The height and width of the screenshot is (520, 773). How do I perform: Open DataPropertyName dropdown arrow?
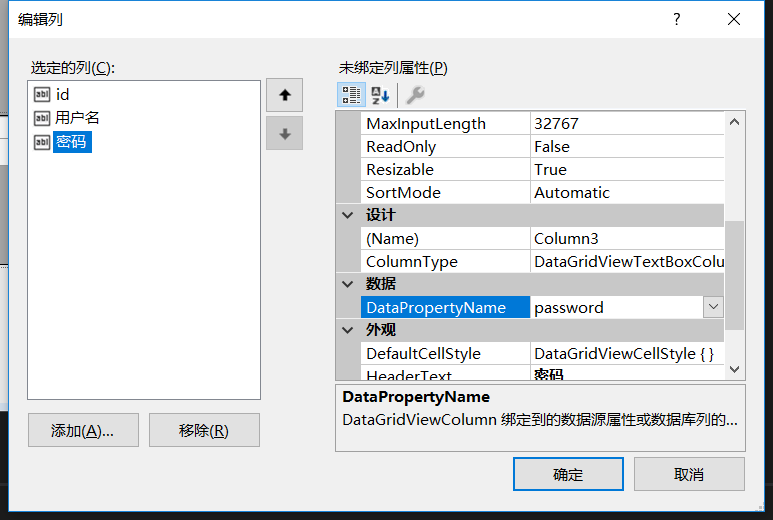(x=713, y=307)
